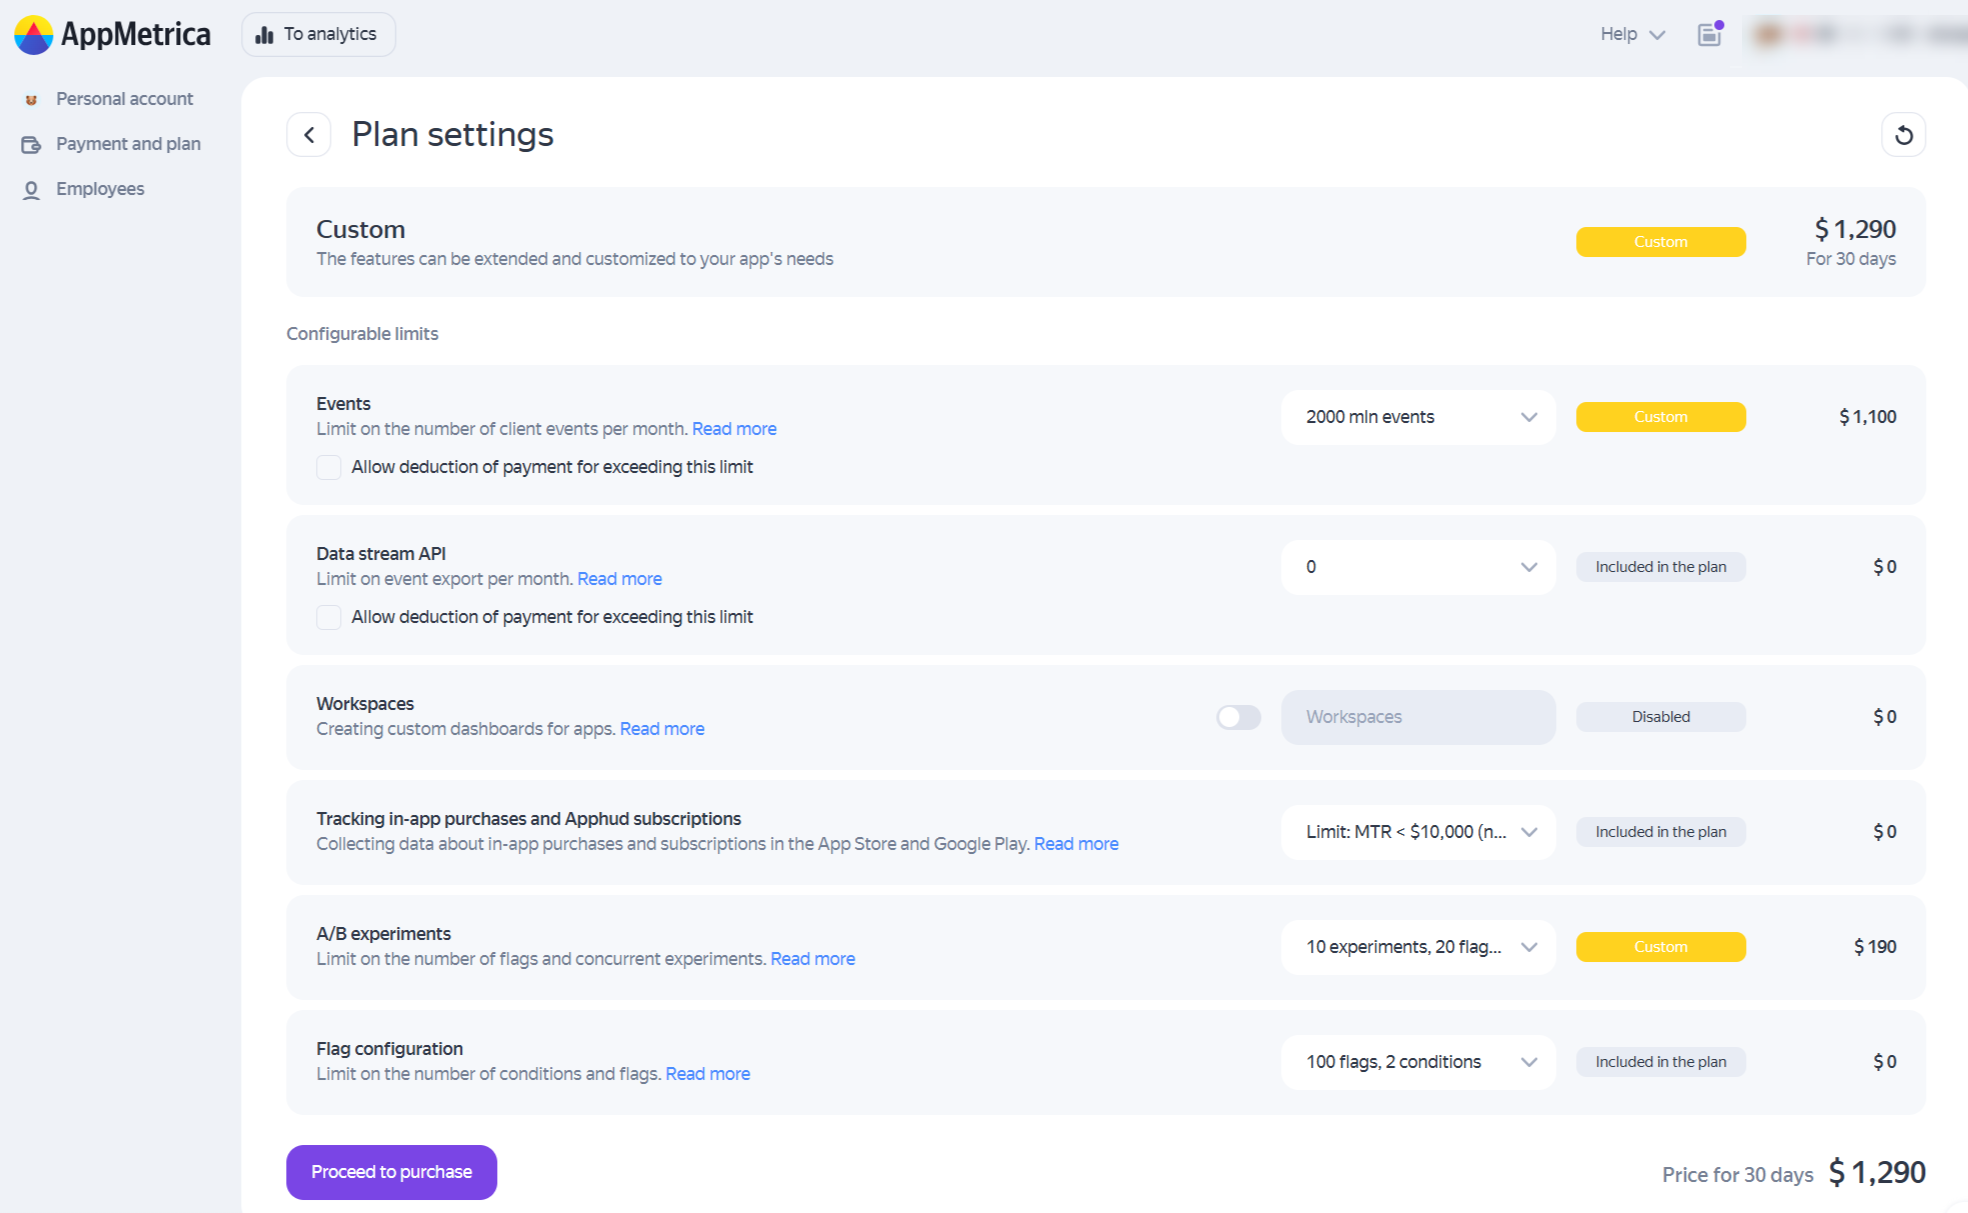Screen dimensions: 1968x1213
Task: Open the 100 flags, 2 conditions dropdown
Action: click(x=1417, y=1062)
